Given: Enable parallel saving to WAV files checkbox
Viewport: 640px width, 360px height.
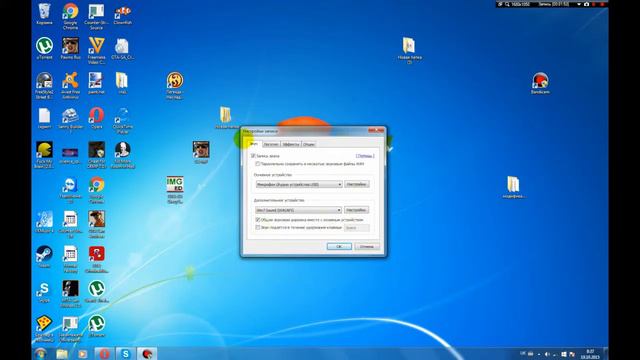Looking at the screenshot, I should click(258, 164).
